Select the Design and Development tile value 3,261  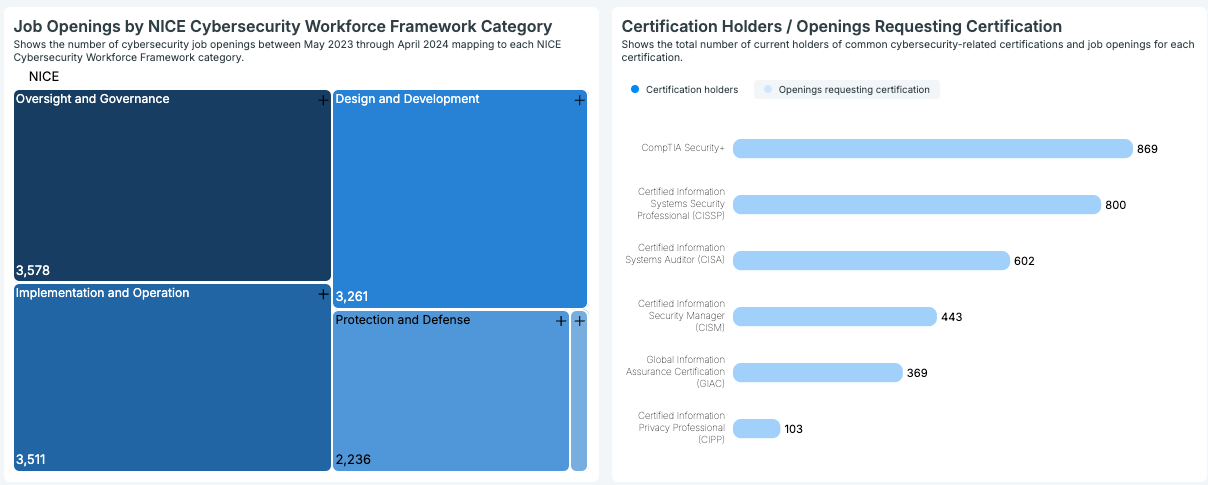pyautogui.click(x=353, y=297)
